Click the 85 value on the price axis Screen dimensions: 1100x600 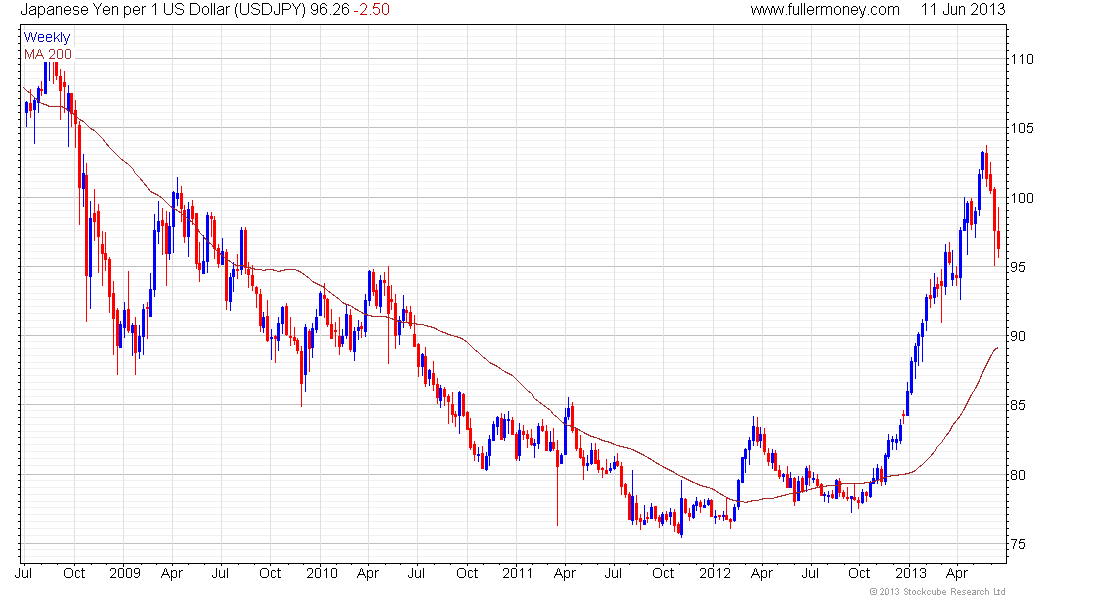click(1018, 406)
